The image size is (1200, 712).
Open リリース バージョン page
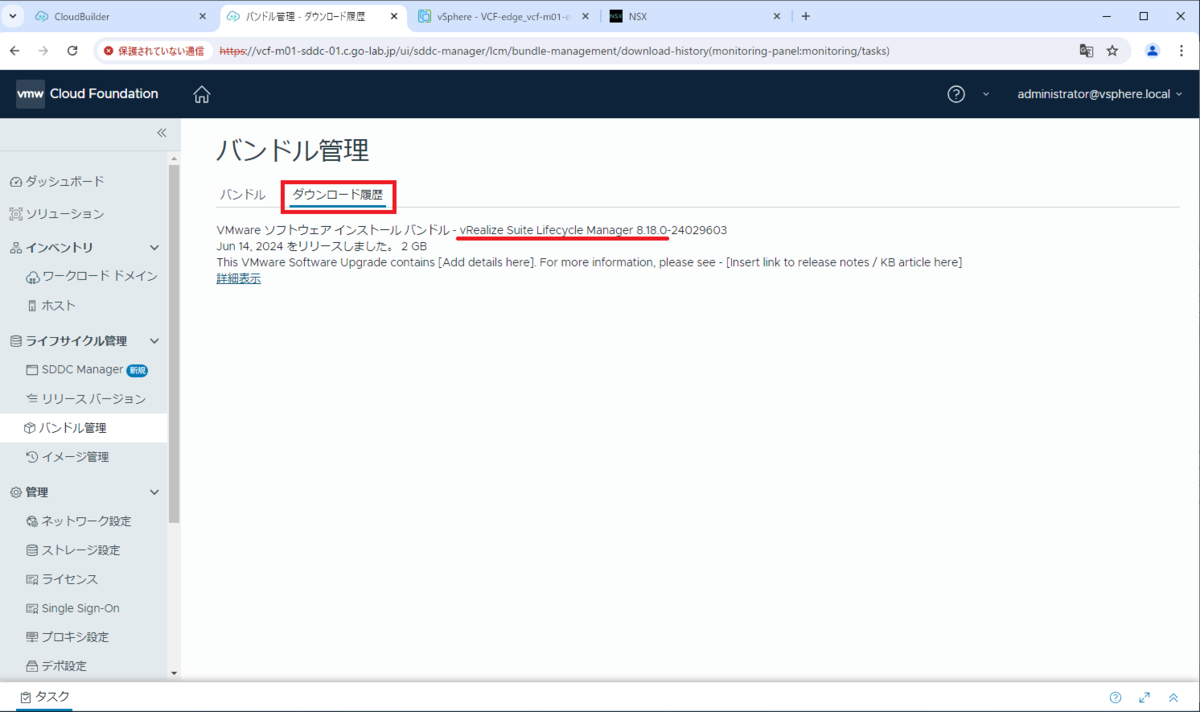86,399
